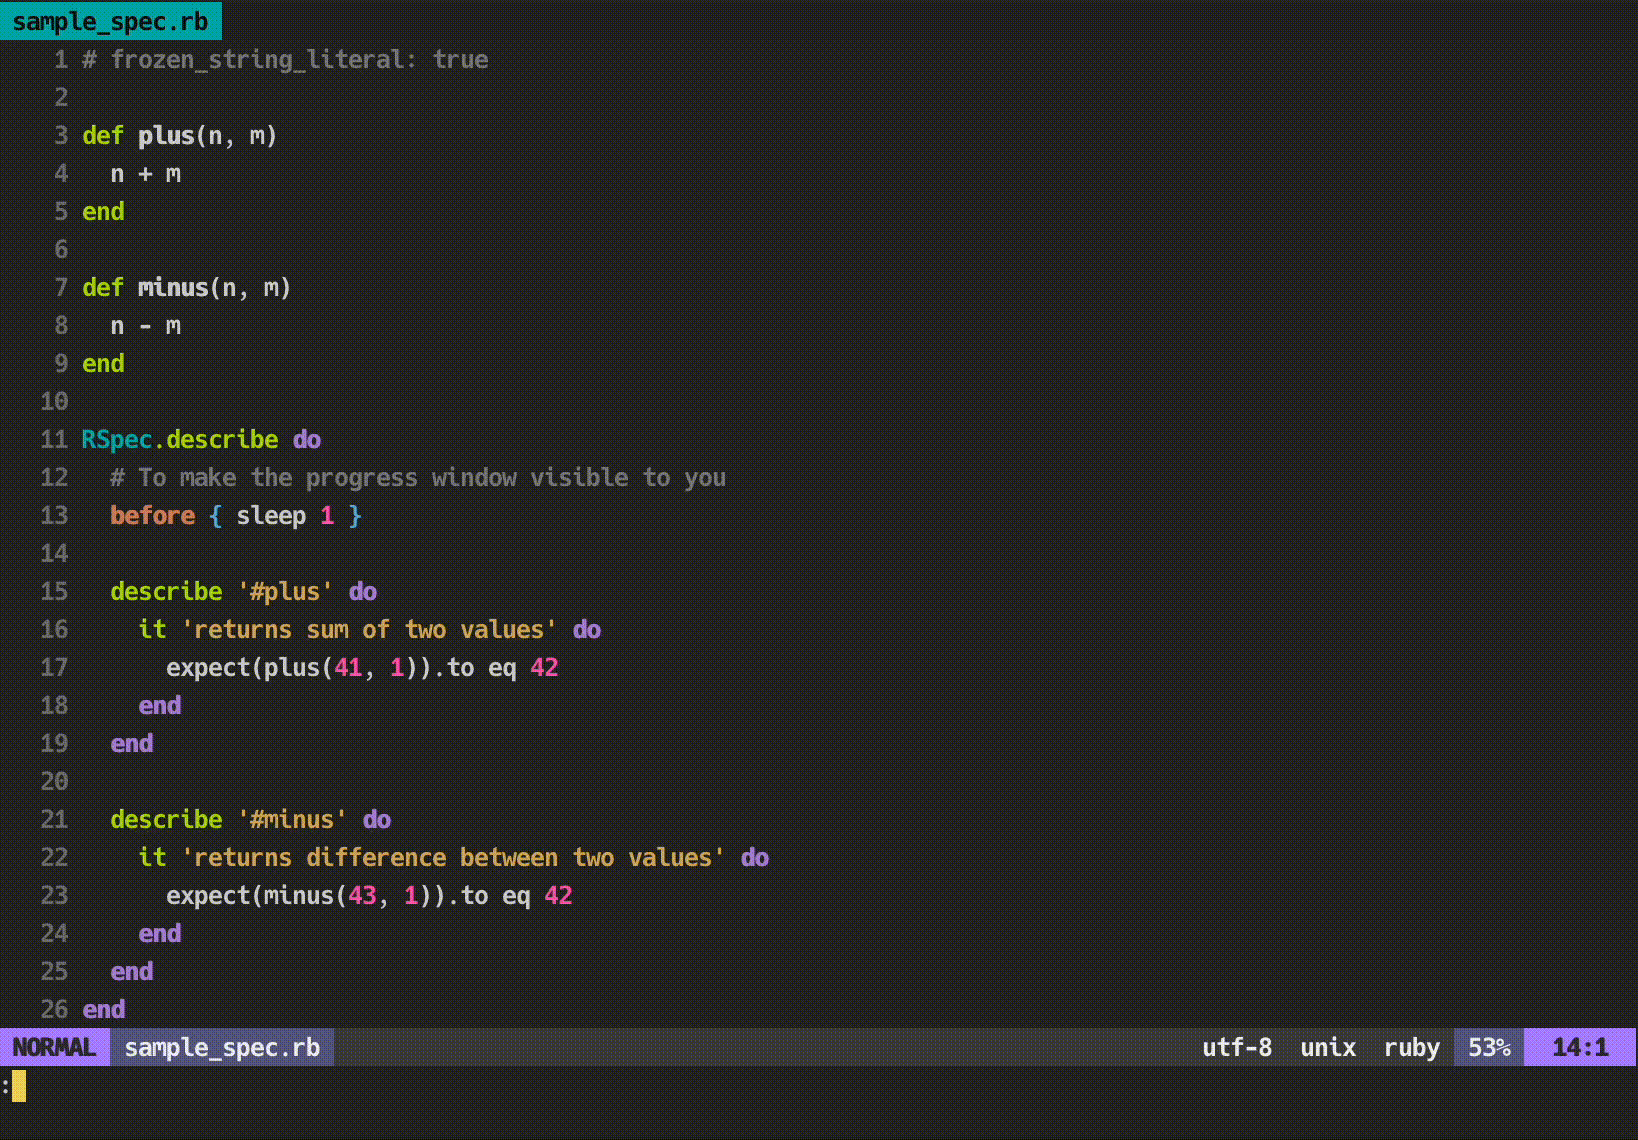Click the NORMAL mode indicator
This screenshot has width=1638, height=1140.
coord(55,1047)
